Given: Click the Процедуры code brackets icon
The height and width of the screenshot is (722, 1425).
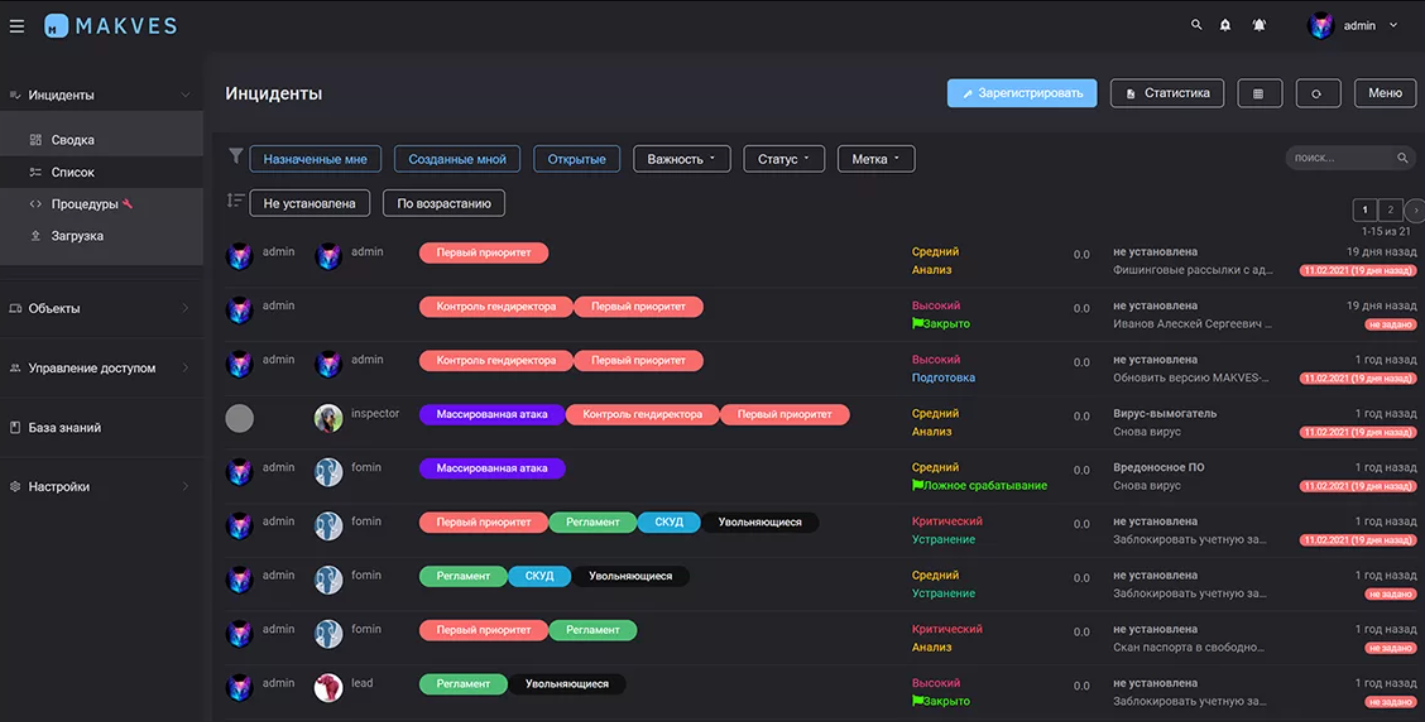Looking at the screenshot, I should tap(36, 204).
